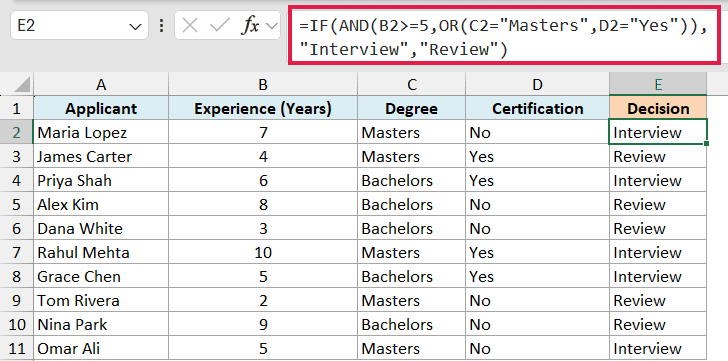Click Dana White's experience value 3

(263, 228)
